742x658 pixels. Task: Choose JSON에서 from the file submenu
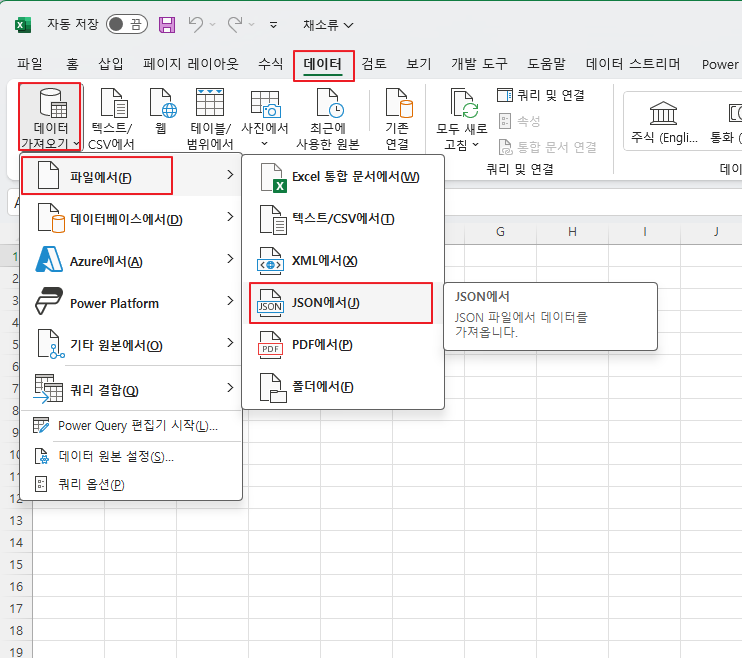tap(341, 303)
